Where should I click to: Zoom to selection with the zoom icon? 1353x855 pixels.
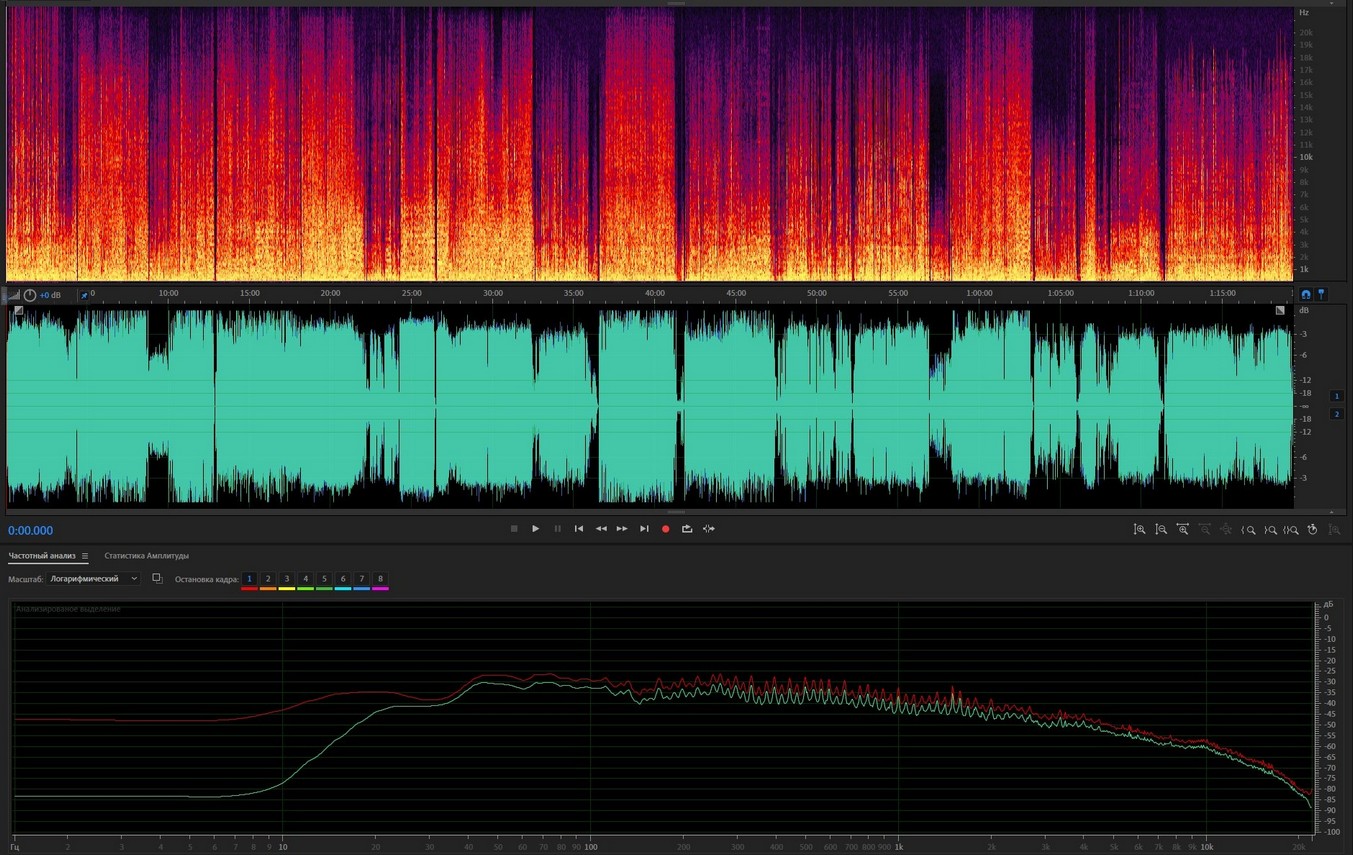point(1291,530)
